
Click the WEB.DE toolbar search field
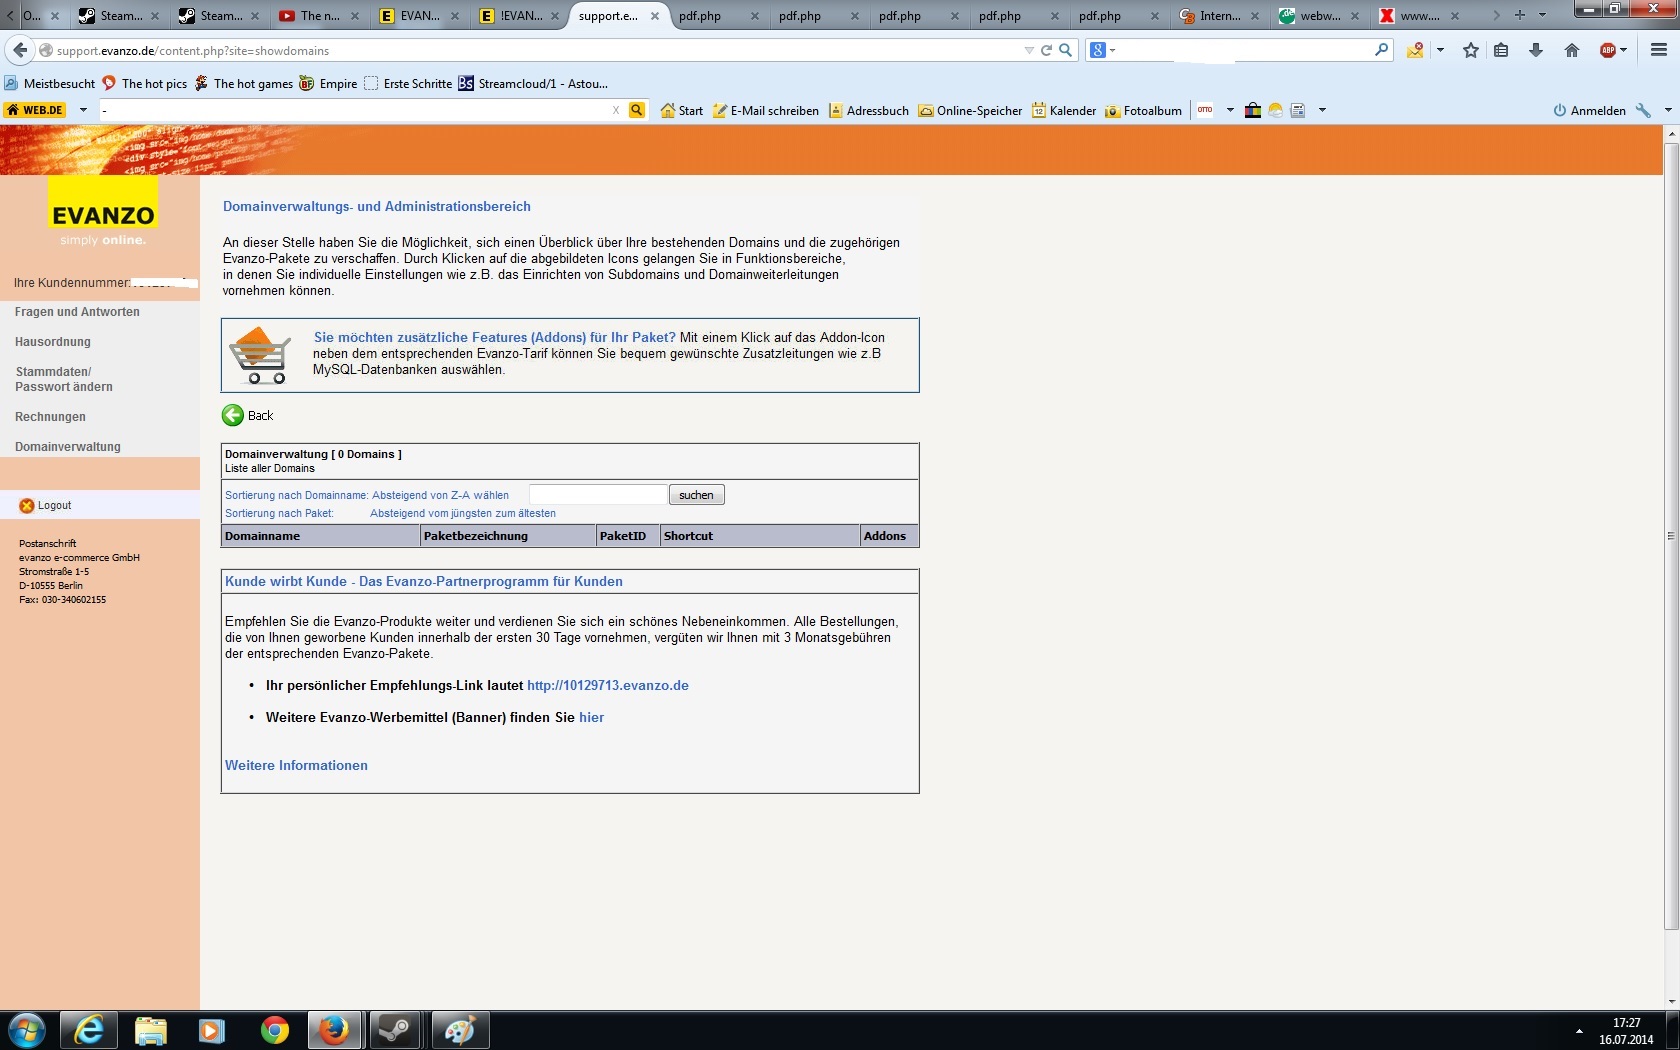click(x=355, y=110)
